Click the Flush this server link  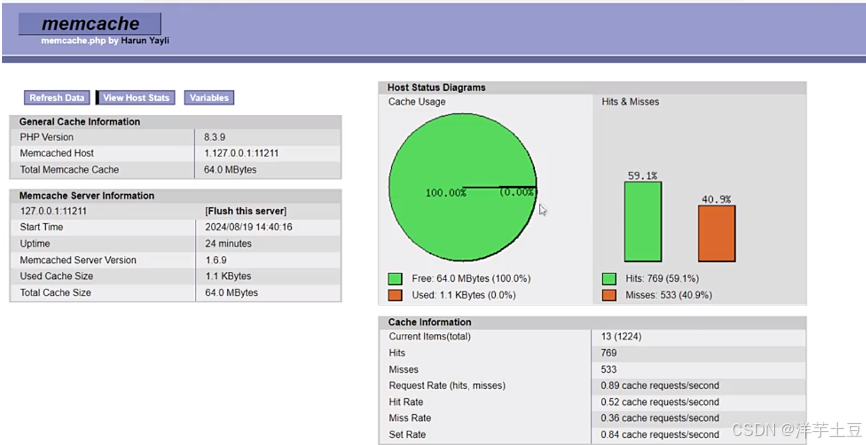pyautogui.click(x=246, y=211)
